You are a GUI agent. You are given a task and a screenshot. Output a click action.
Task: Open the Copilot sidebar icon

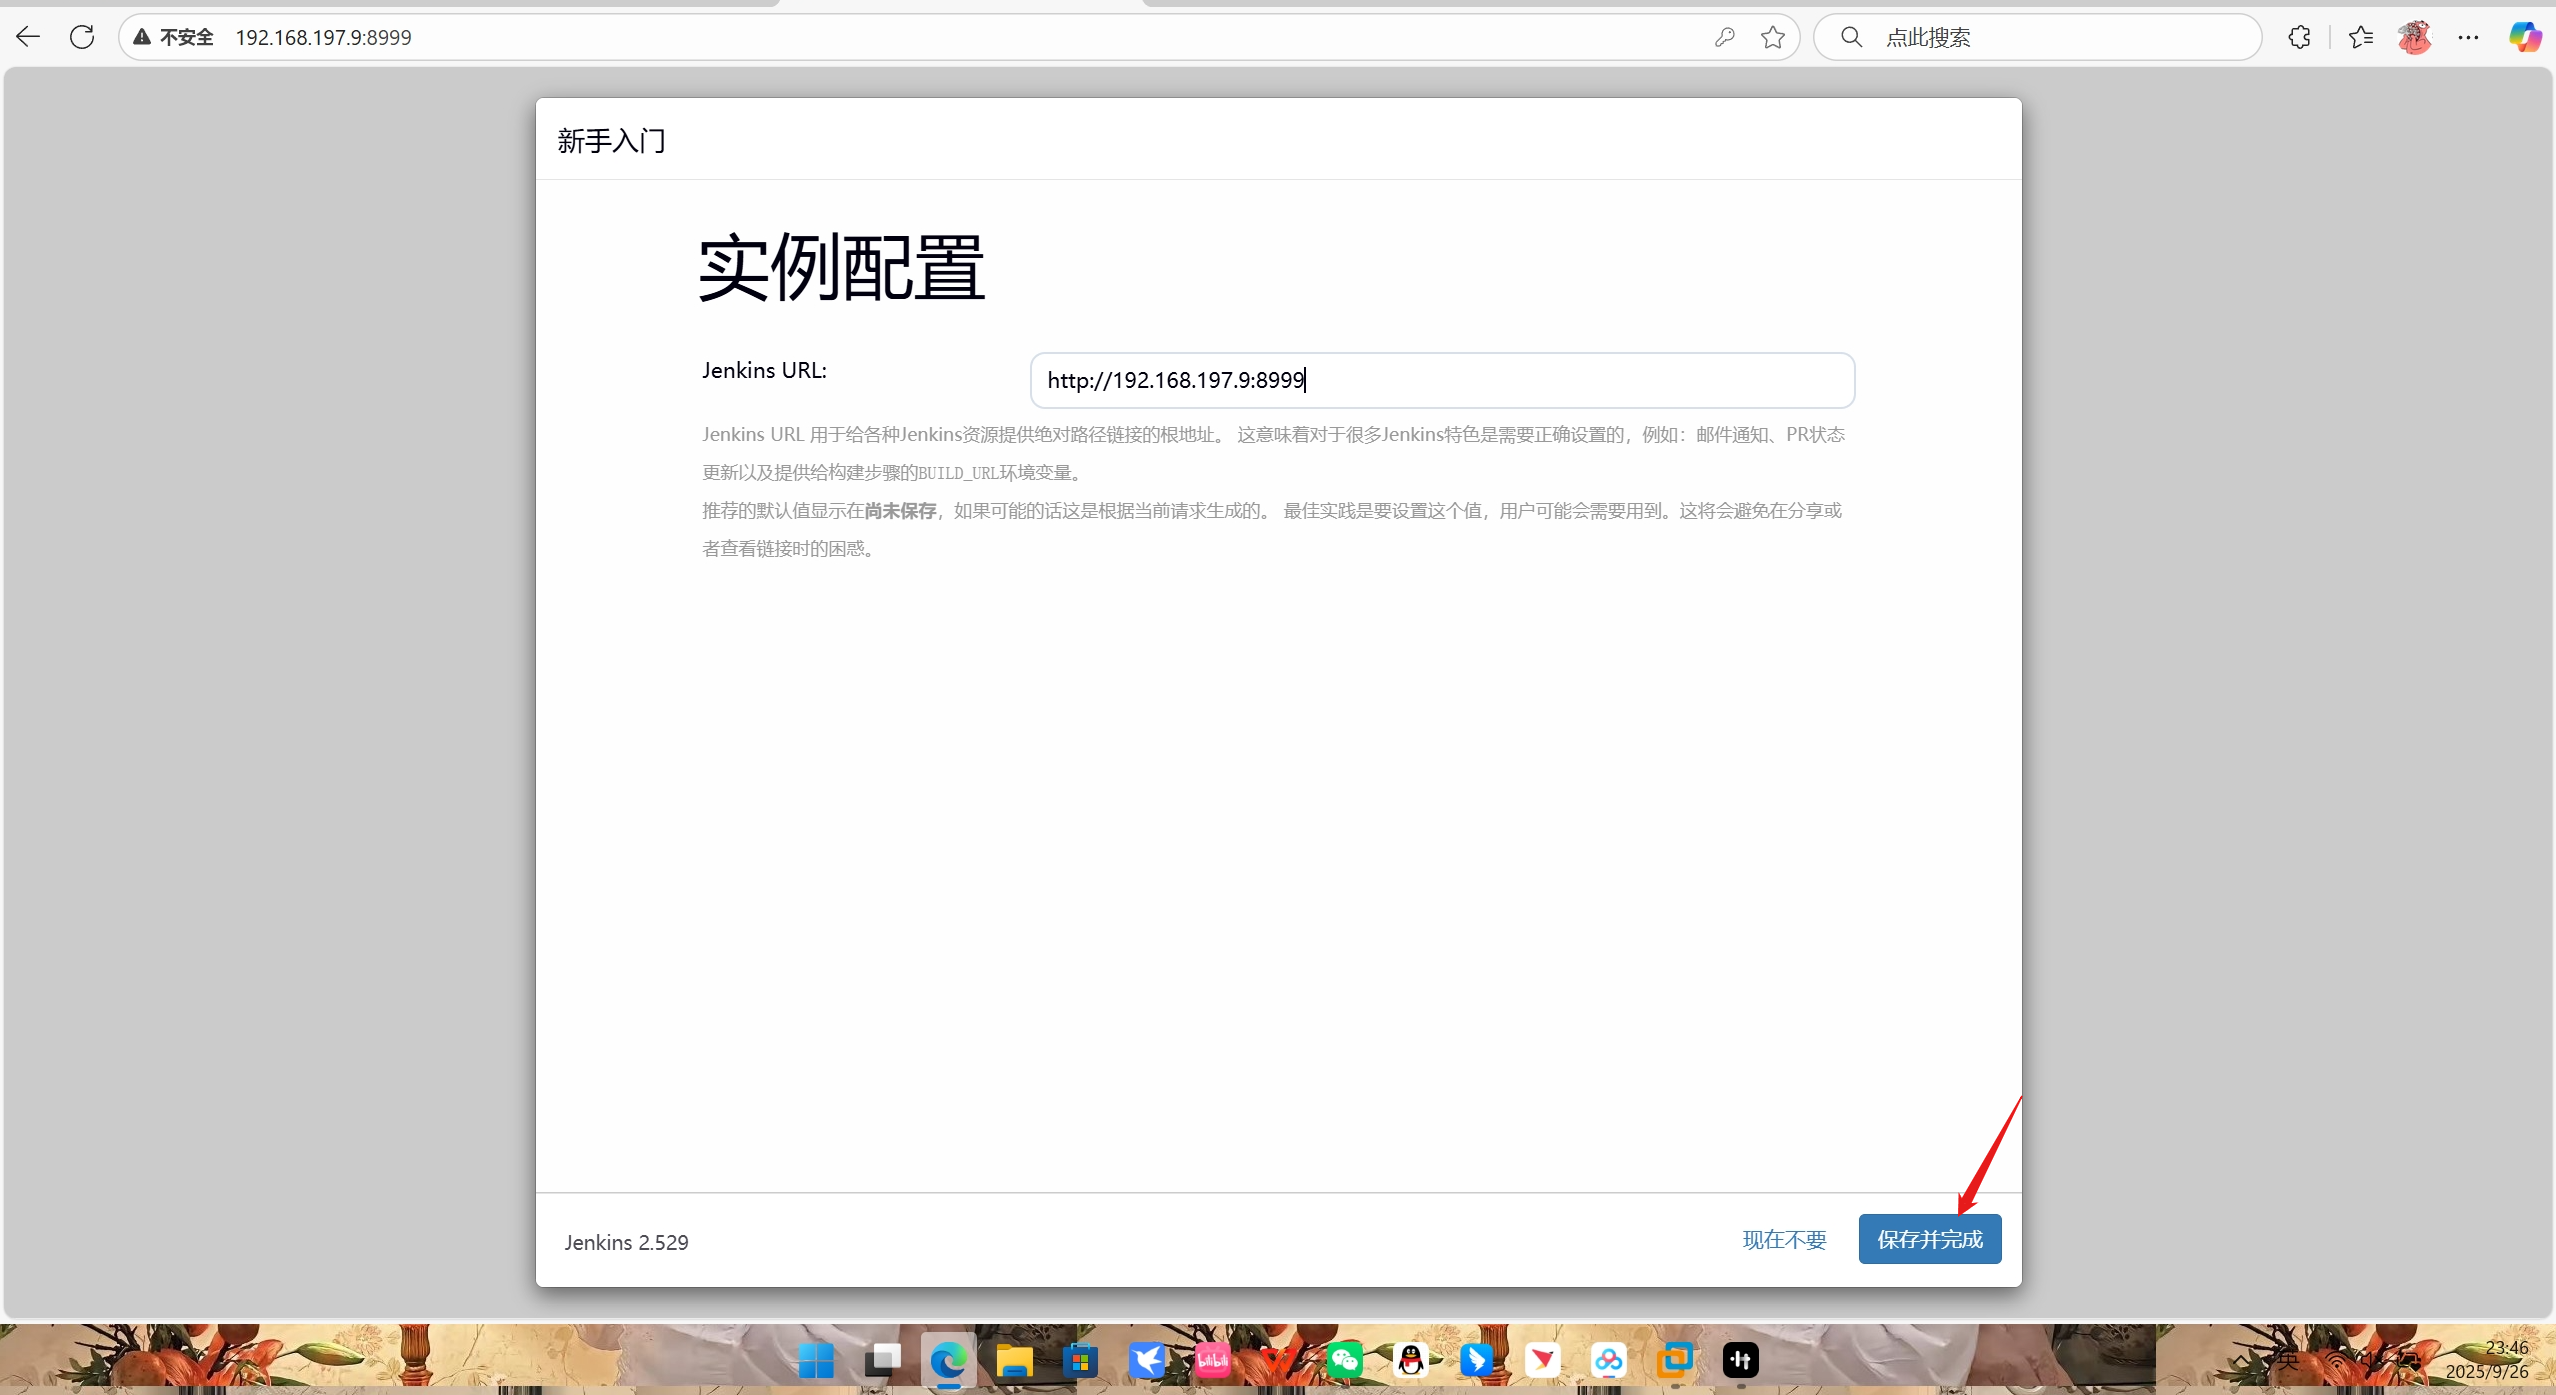click(2525, 37)
